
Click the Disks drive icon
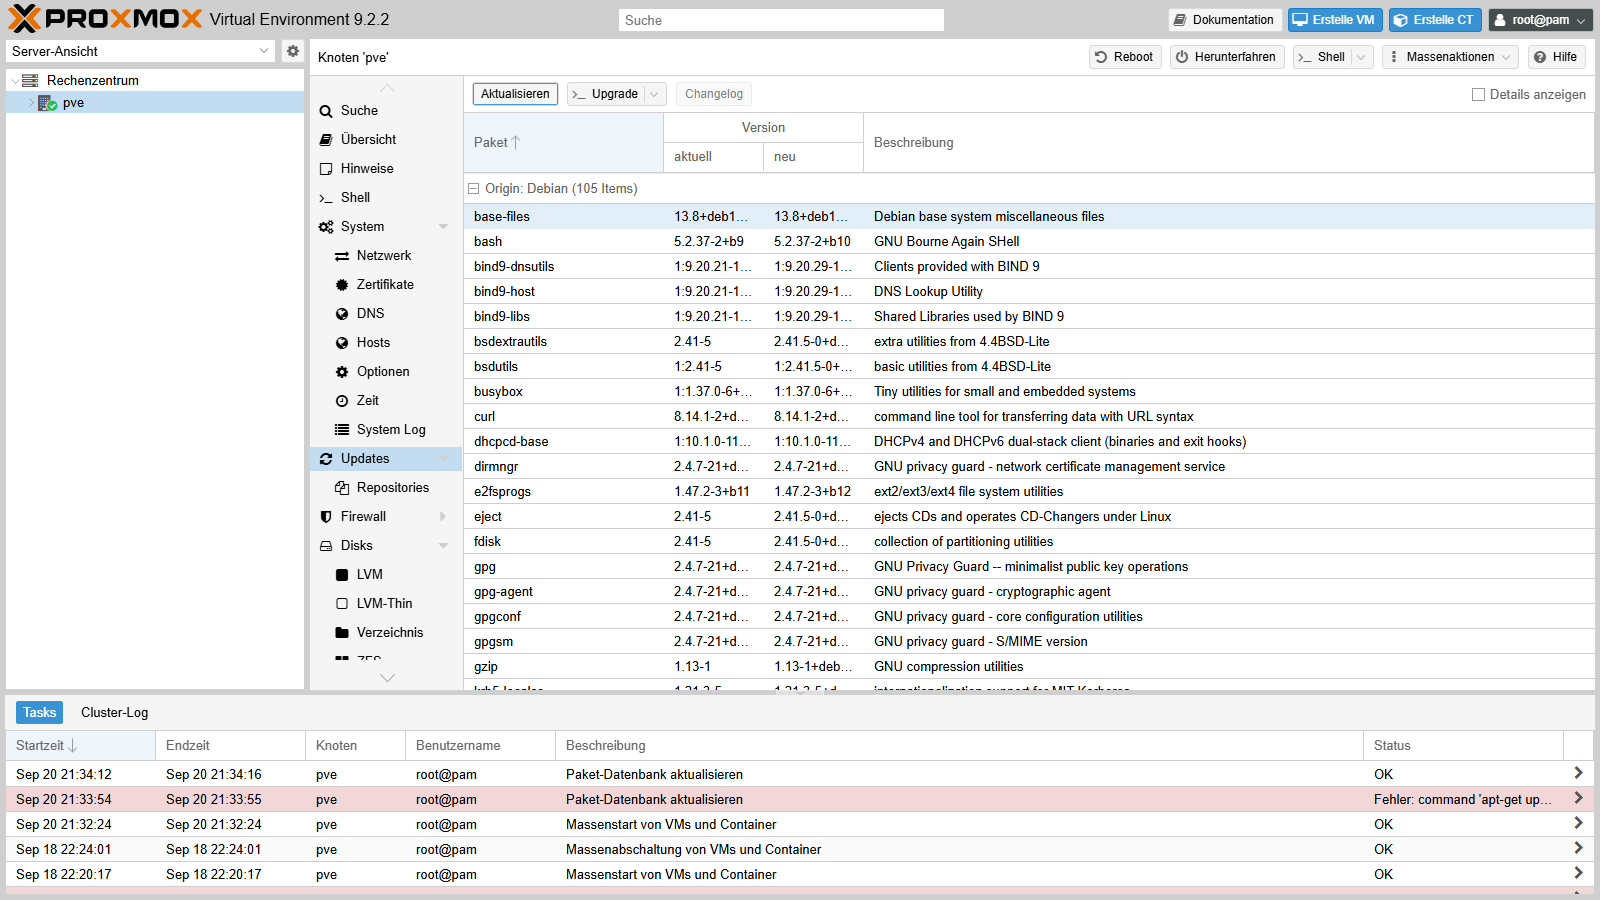(326, 546)
